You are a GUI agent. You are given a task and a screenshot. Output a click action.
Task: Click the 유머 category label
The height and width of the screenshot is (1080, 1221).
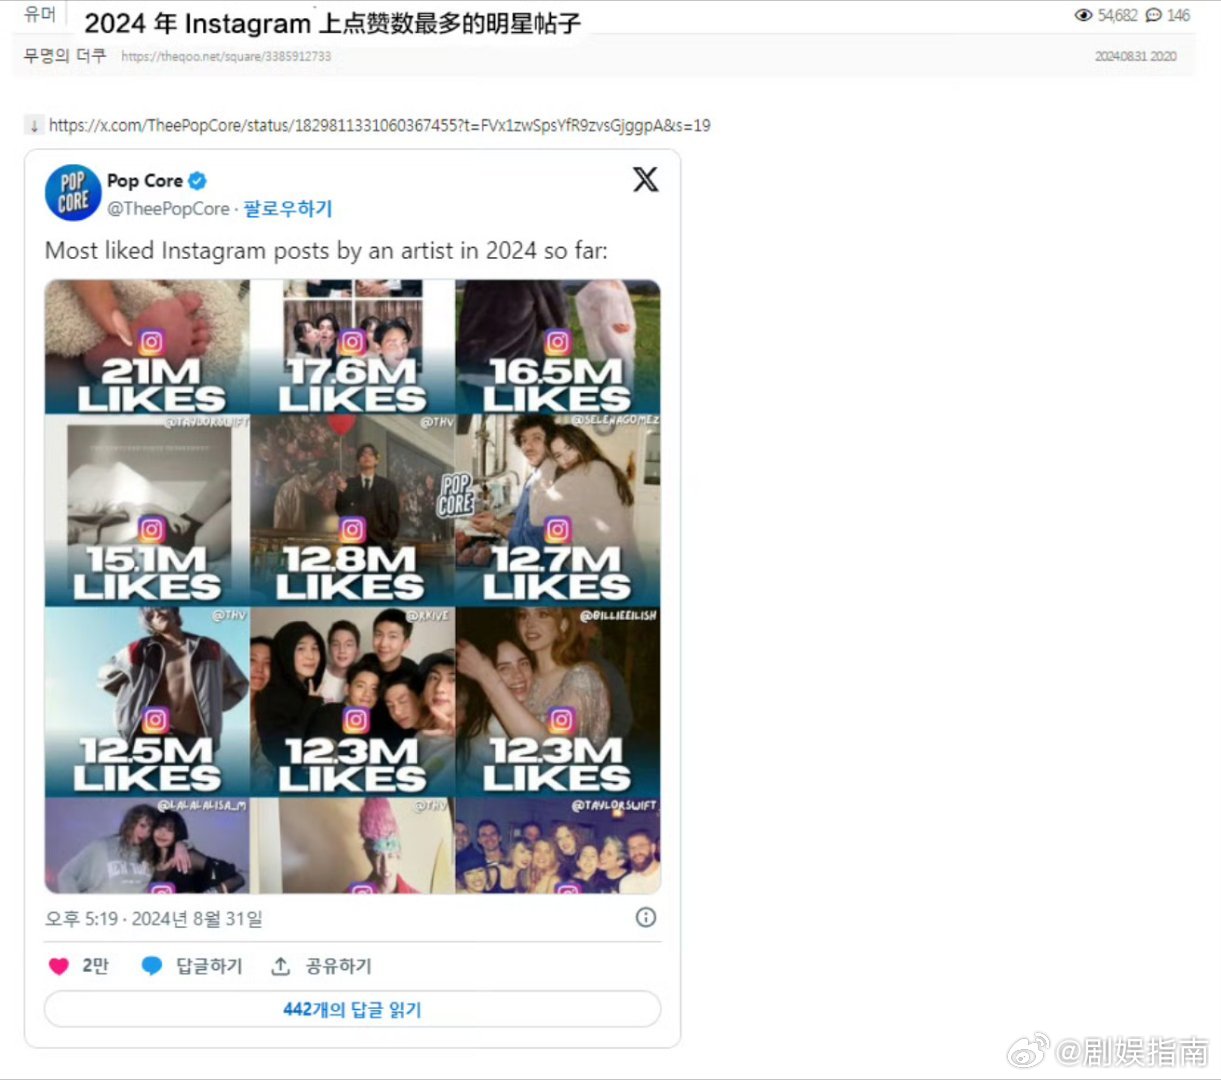pyautogui.click(x=40, y=14)
